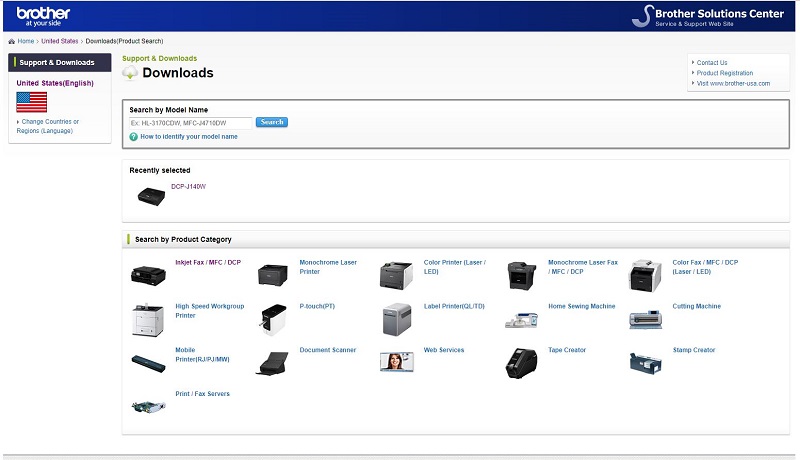Click the Downloads cloud icon beside heading
Image resolution: width=800 pixels, height=460 pixels.
pos(130,73)
